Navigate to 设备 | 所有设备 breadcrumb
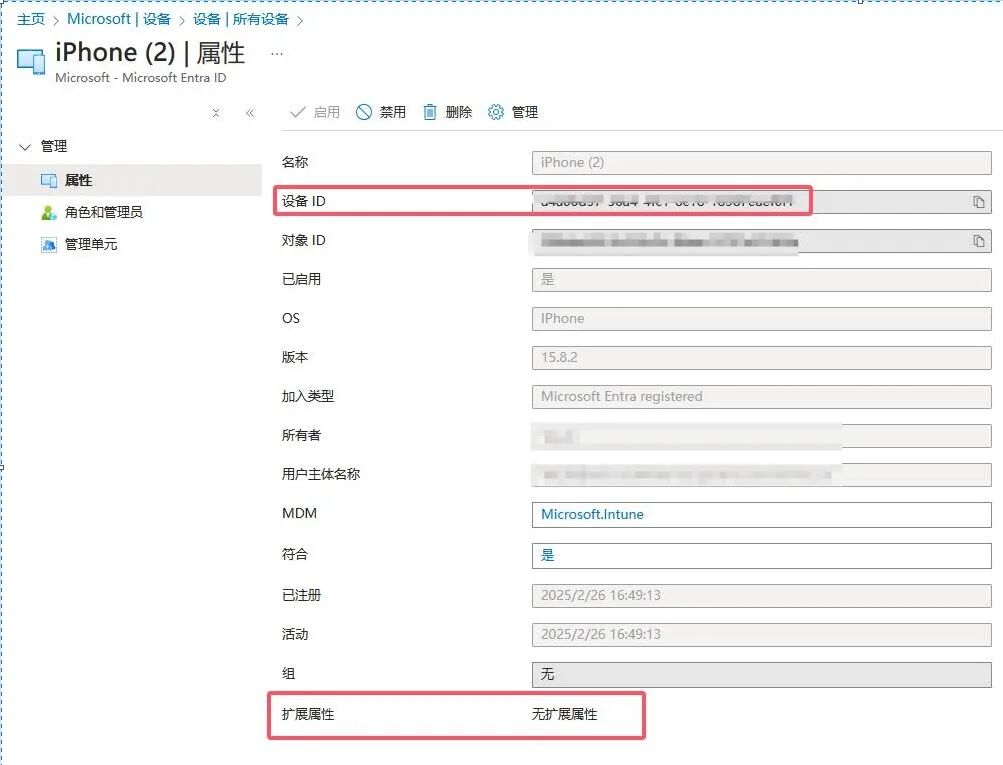Image resolution: width=1003 pixels, height=765 pixels. click(241, 19)
